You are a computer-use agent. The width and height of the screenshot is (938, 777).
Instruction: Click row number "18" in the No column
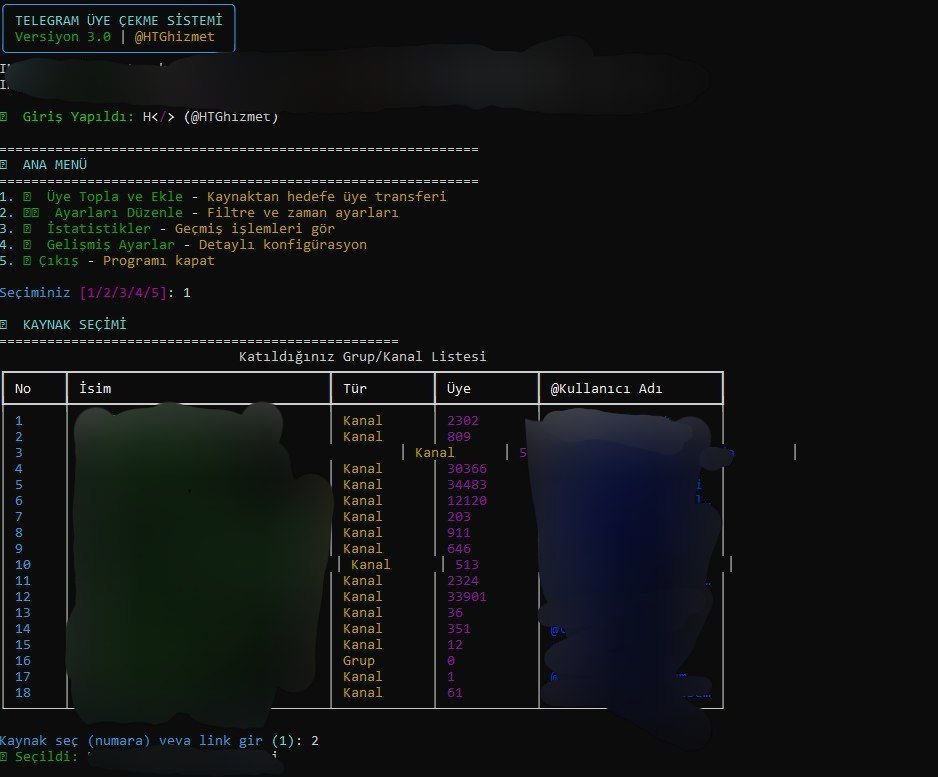point(23,693)
